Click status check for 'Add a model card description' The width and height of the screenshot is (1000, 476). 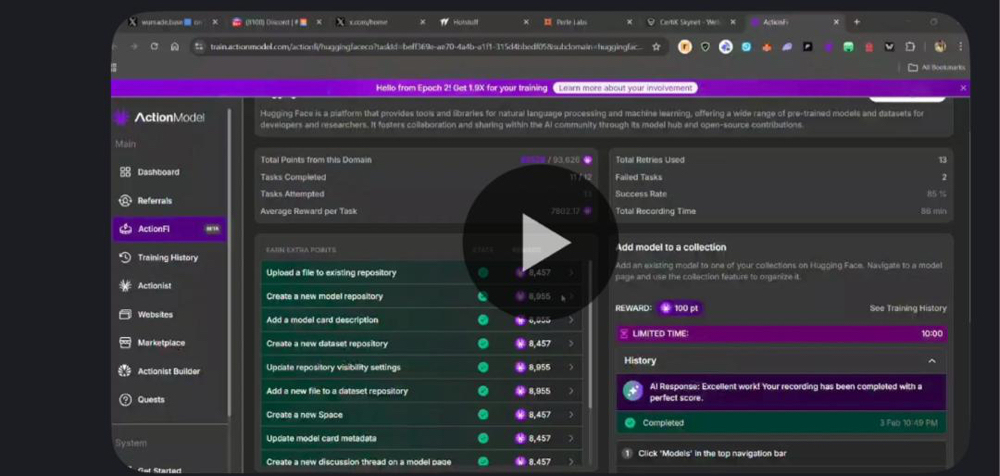[483, 320]
